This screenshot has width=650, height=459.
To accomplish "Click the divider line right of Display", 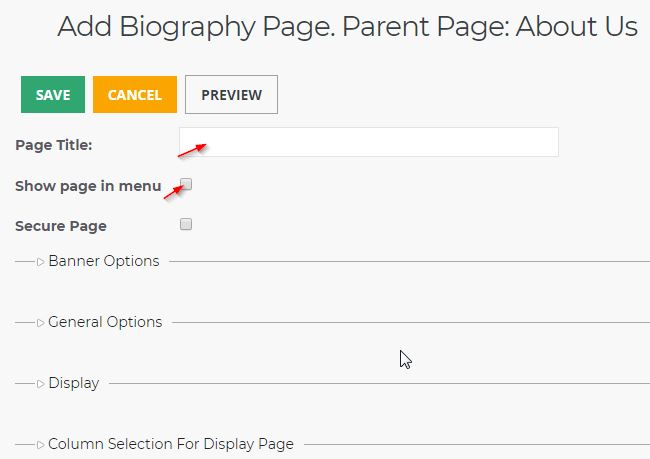I will point(379,384).
